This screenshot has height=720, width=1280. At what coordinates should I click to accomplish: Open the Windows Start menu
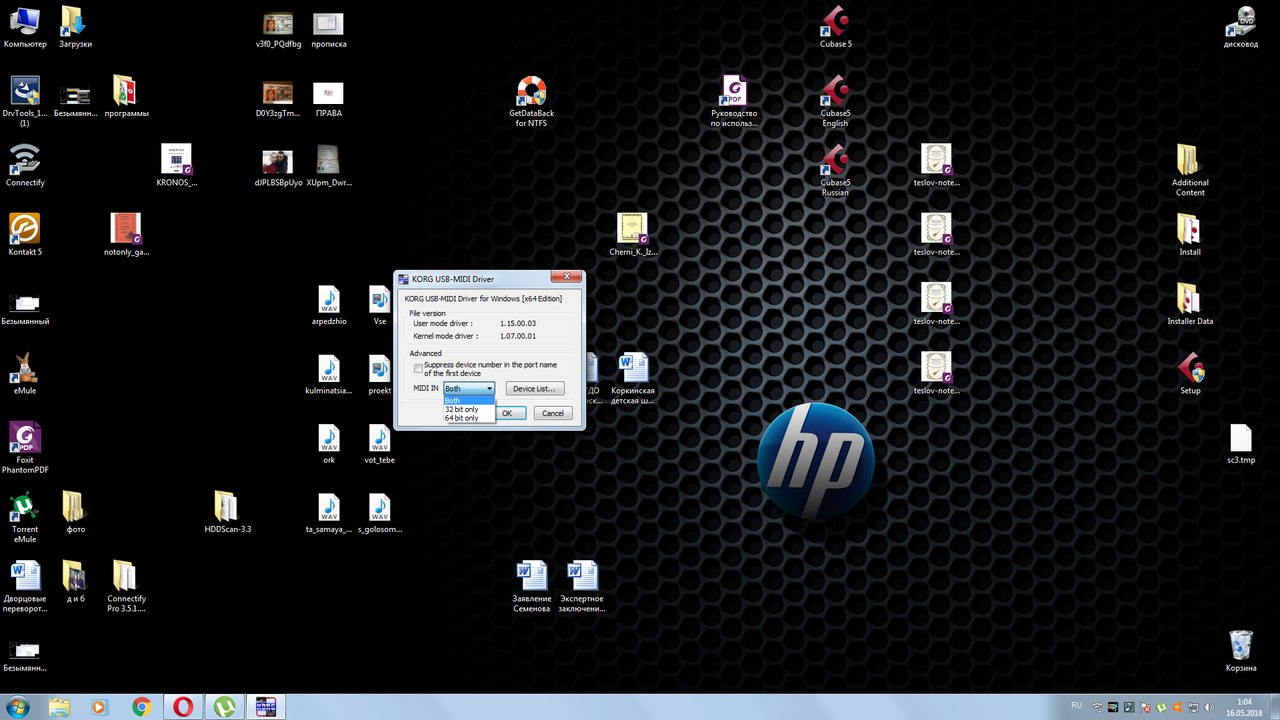click(17, 707)
